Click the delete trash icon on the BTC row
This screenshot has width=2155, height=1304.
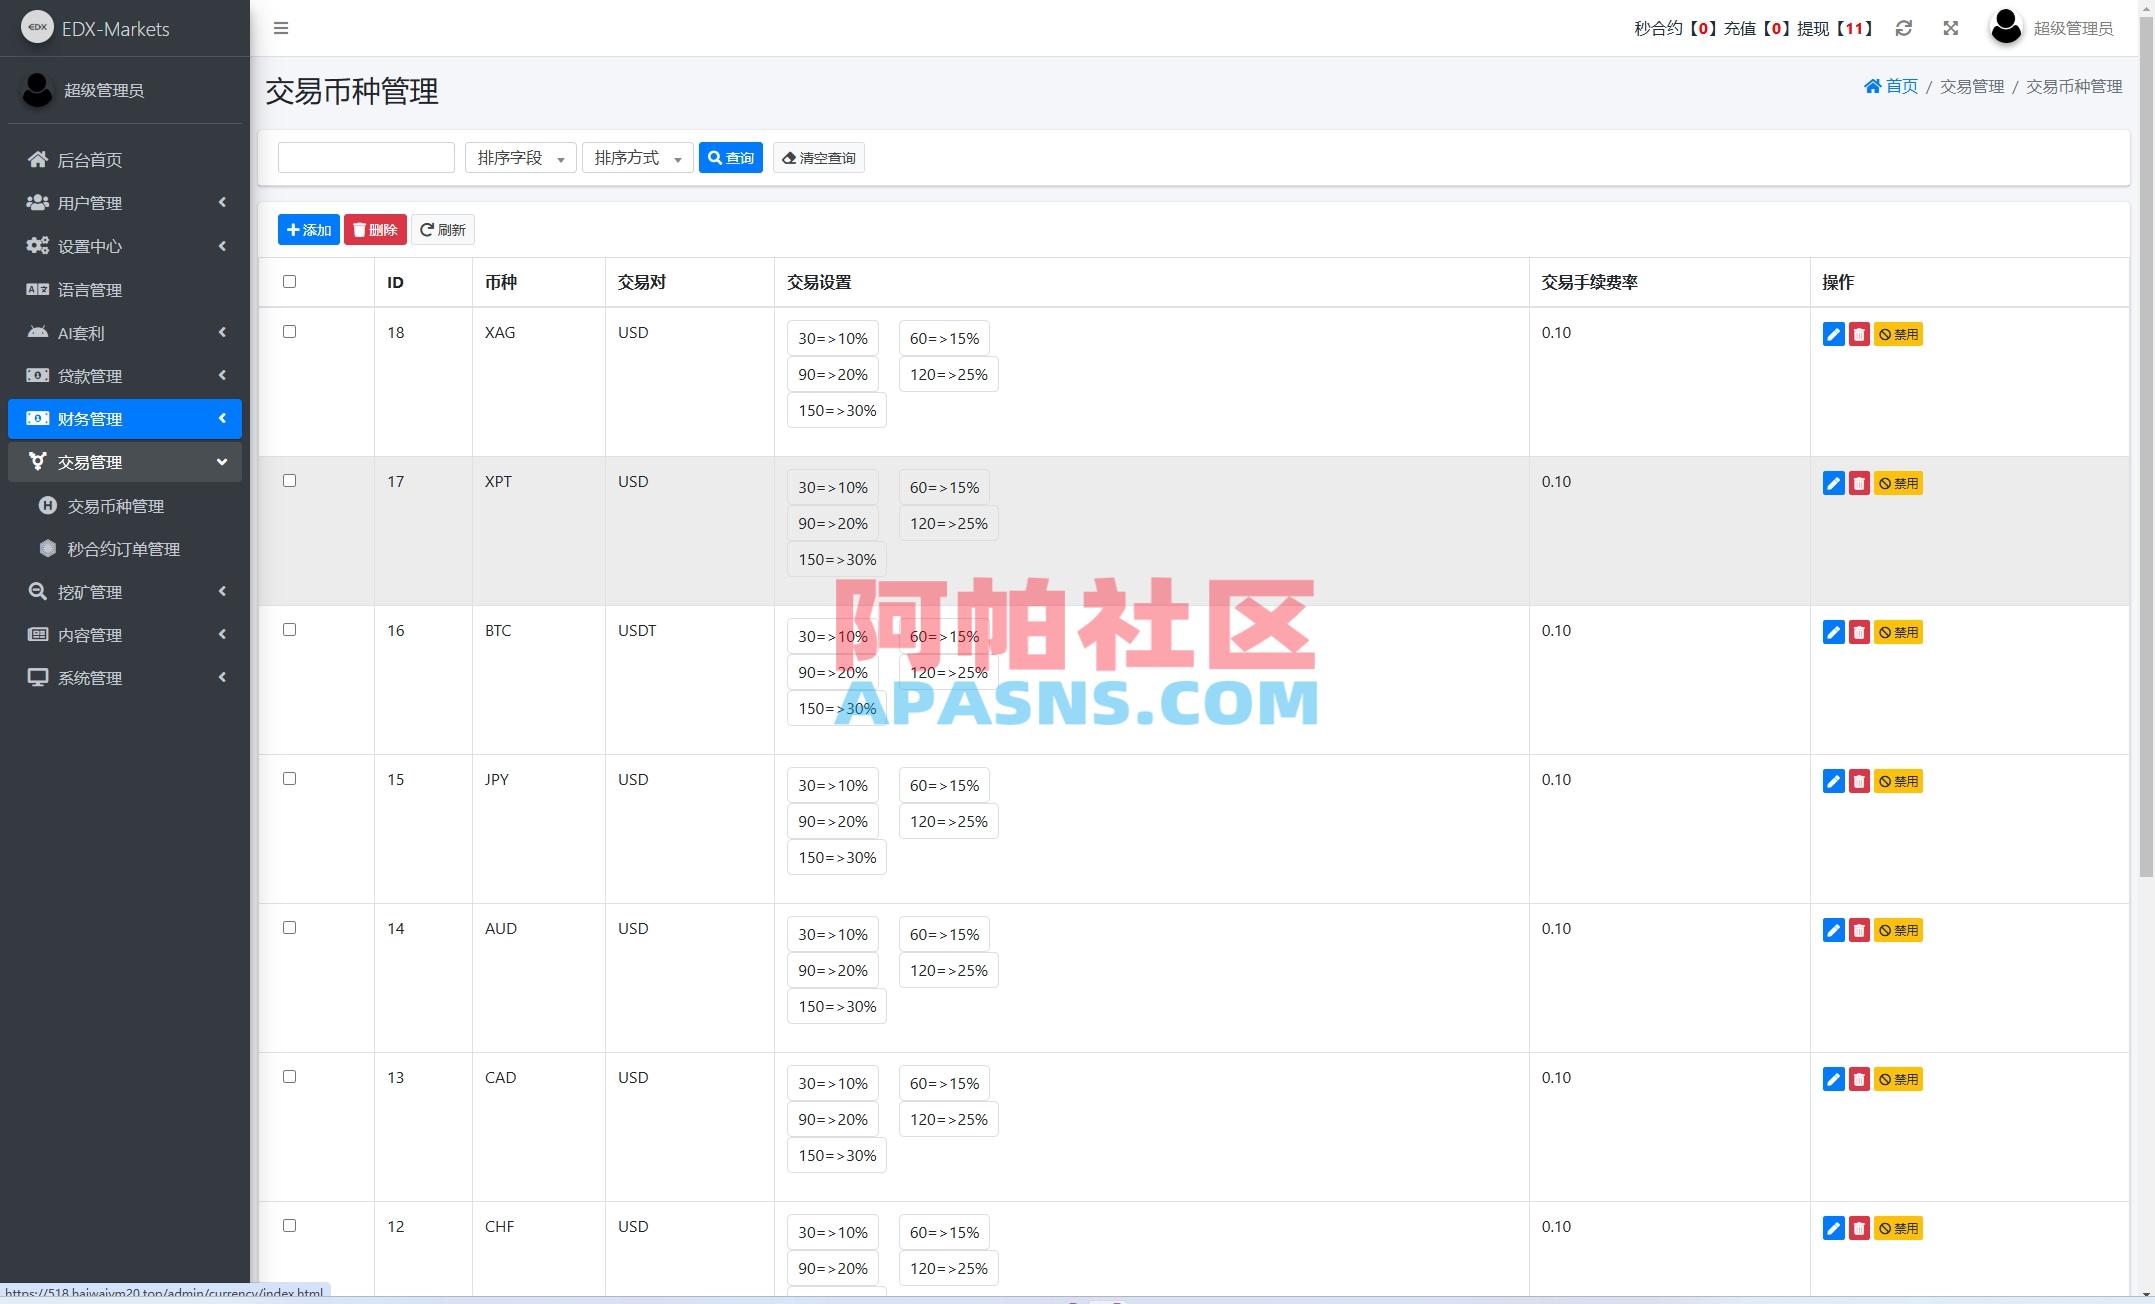(1860, 632)
